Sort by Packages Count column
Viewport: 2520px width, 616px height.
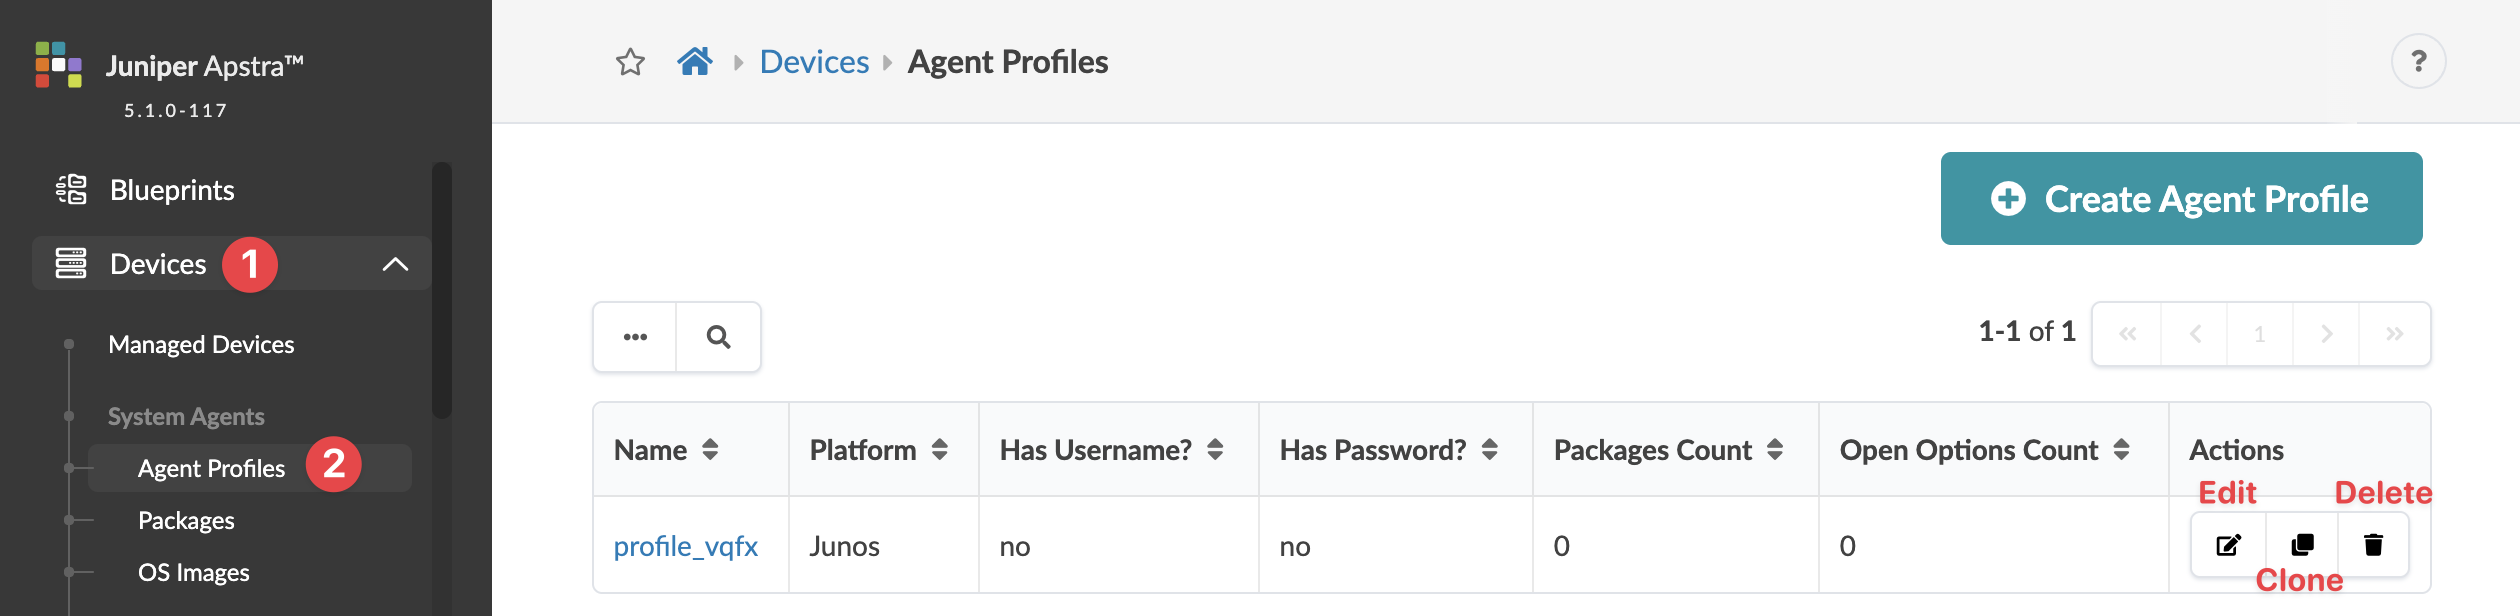point(1775,450)
